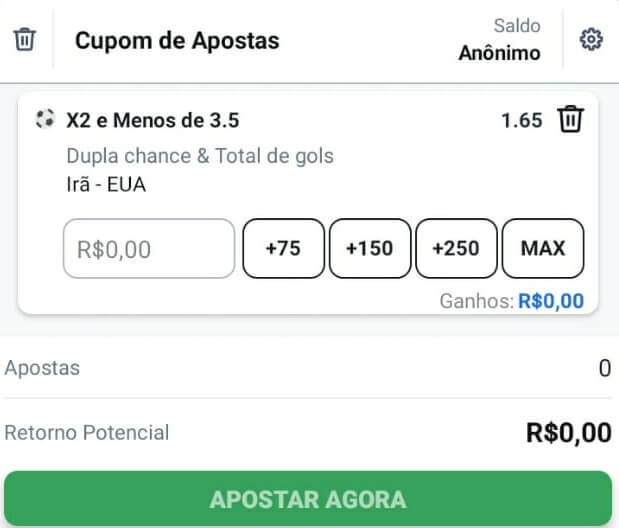
Task: Clear all bets with header trash icon
Action: 25,39
